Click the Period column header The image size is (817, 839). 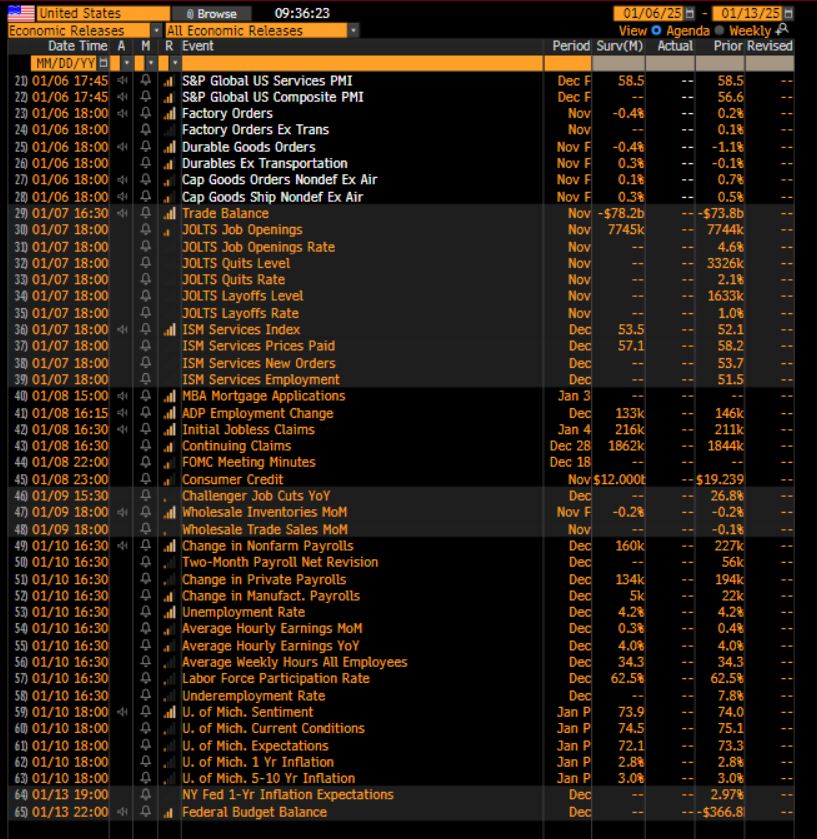tap(571, 46)
